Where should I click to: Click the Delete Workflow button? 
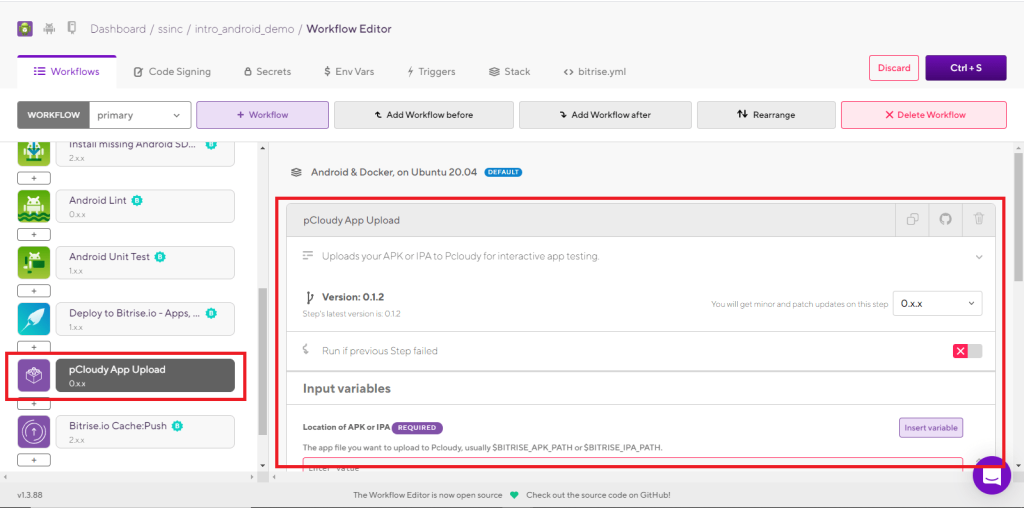coord(923,115)
